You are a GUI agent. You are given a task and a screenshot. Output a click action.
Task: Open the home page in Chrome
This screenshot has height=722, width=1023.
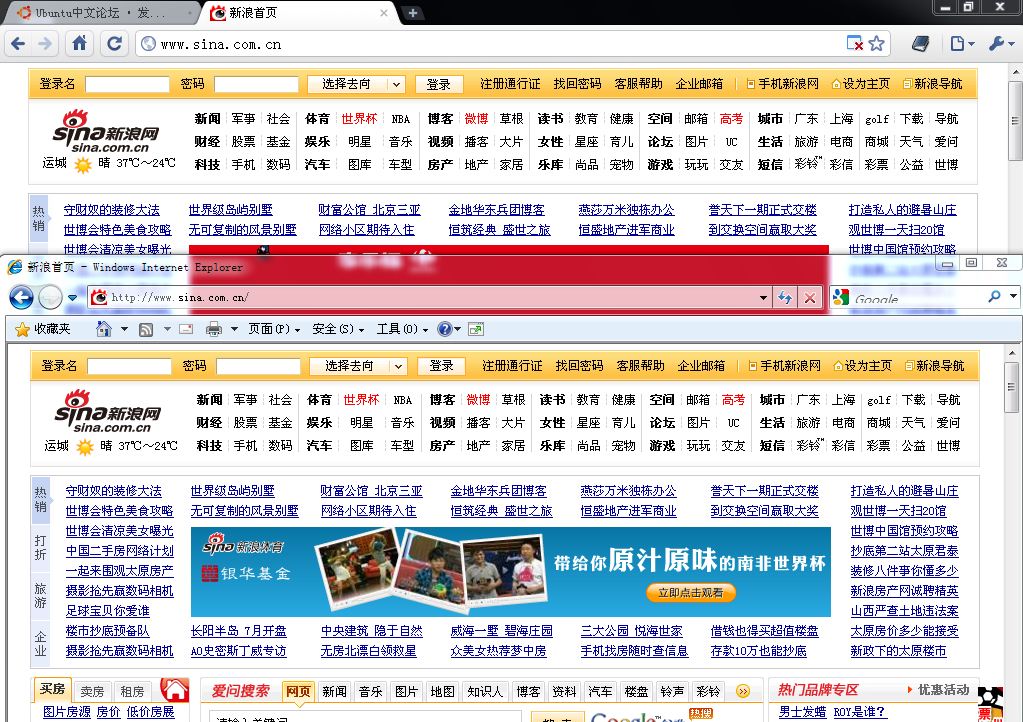(x=80, y=44)
